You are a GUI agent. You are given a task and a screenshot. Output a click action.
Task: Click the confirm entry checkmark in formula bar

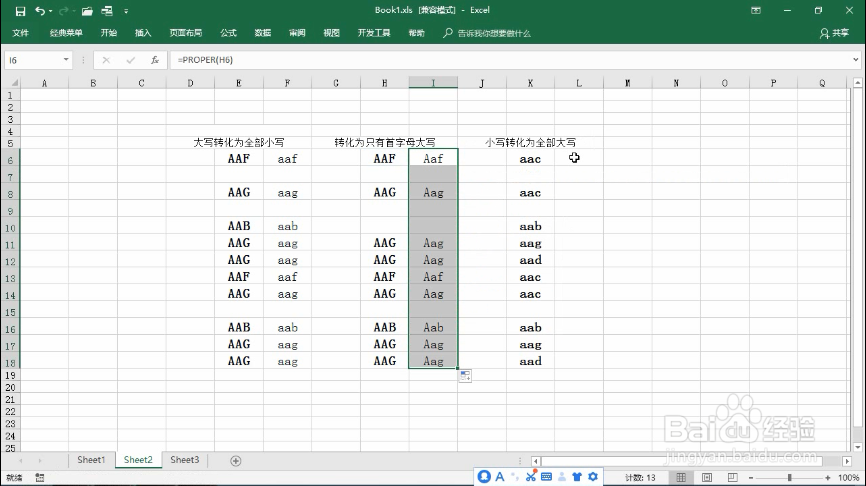130,60
